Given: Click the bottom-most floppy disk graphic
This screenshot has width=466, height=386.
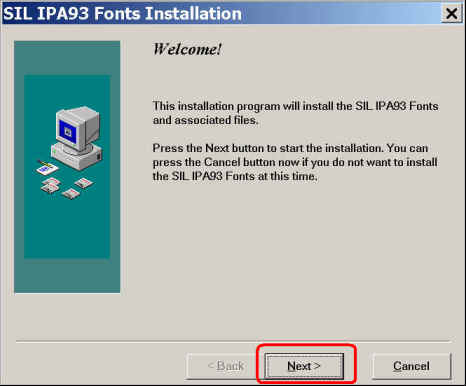Looking at the screenshot, I should tap(71, 194).
